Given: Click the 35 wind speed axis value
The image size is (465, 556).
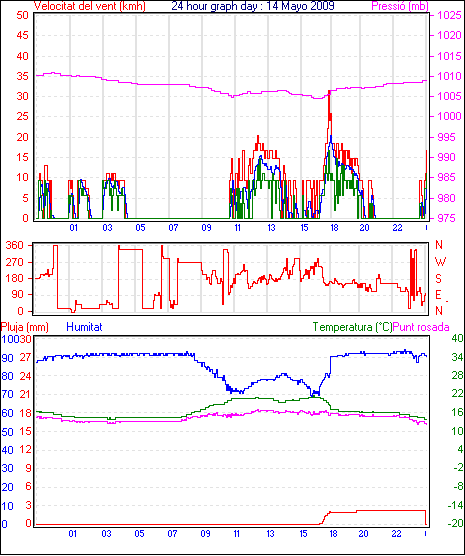Looking at the screenshot, I should coord(22,76).
